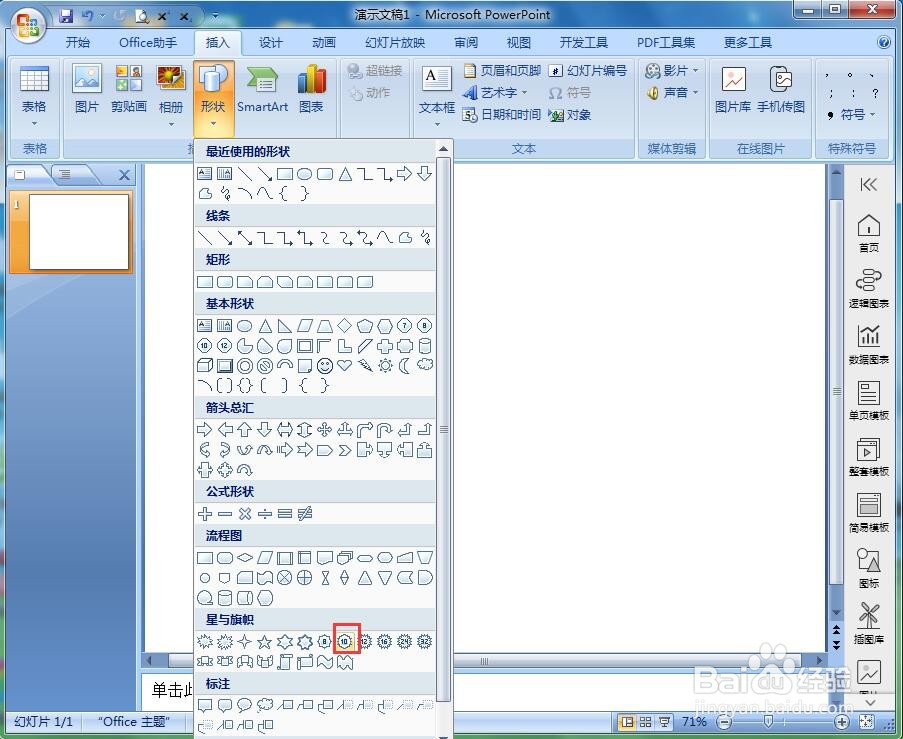The width and height of the screenshot is (903, 739).
Task: Select the moon shape
Action: (x=405, y=365)
